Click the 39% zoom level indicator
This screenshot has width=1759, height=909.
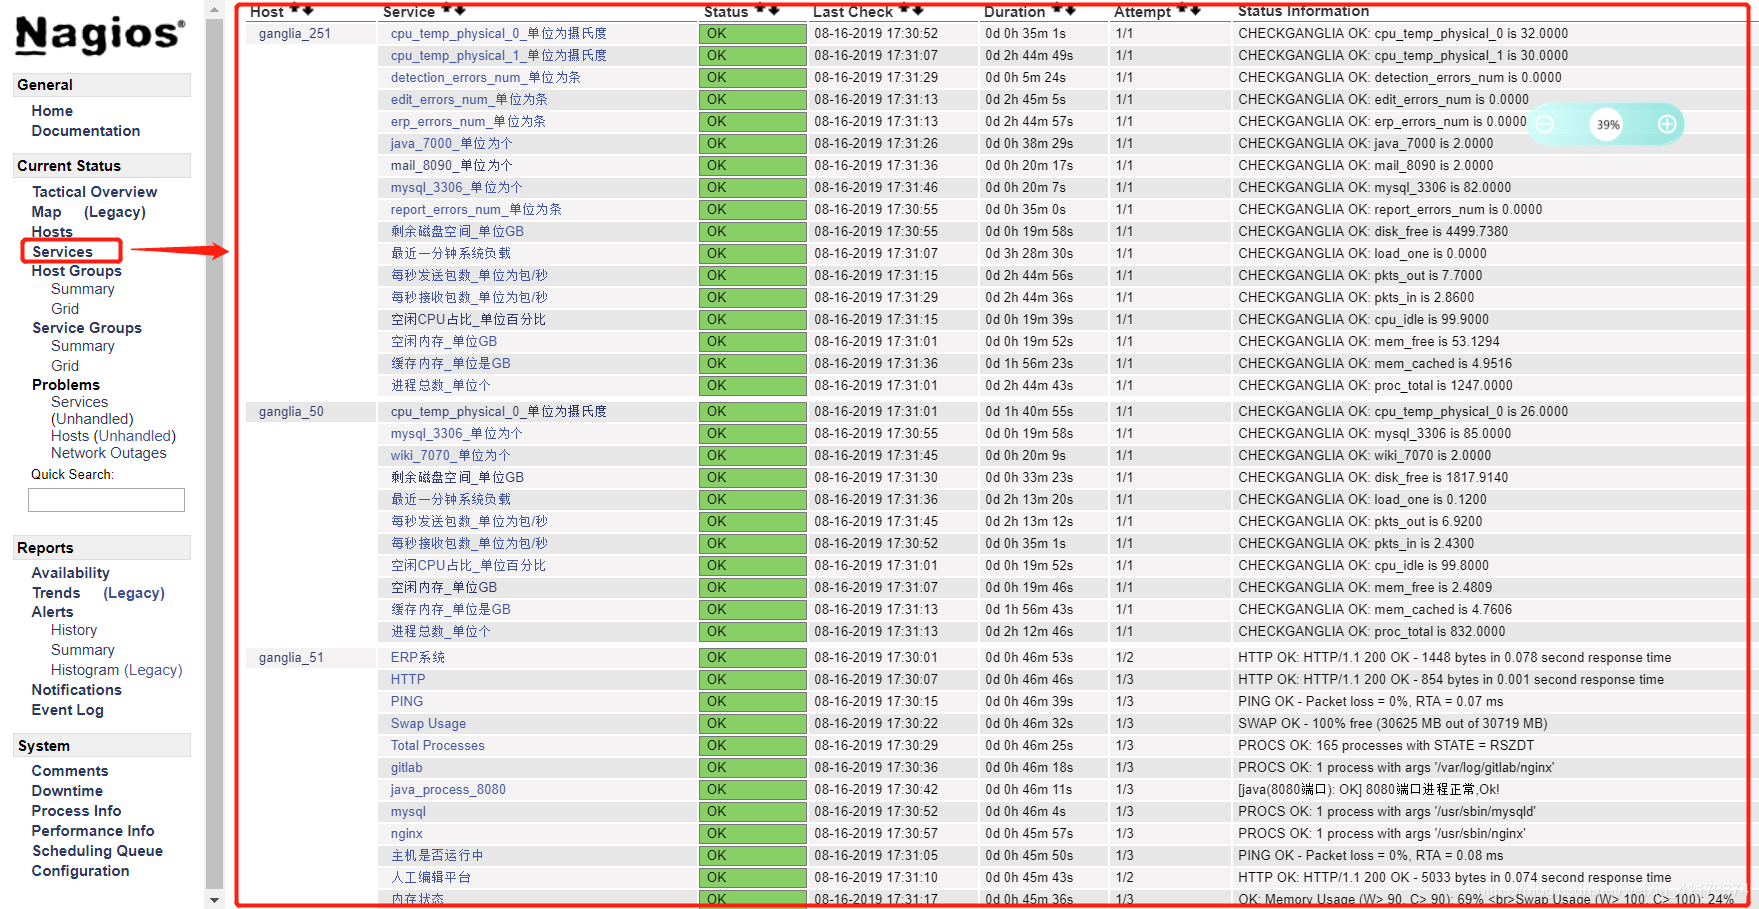(1607, 125)
